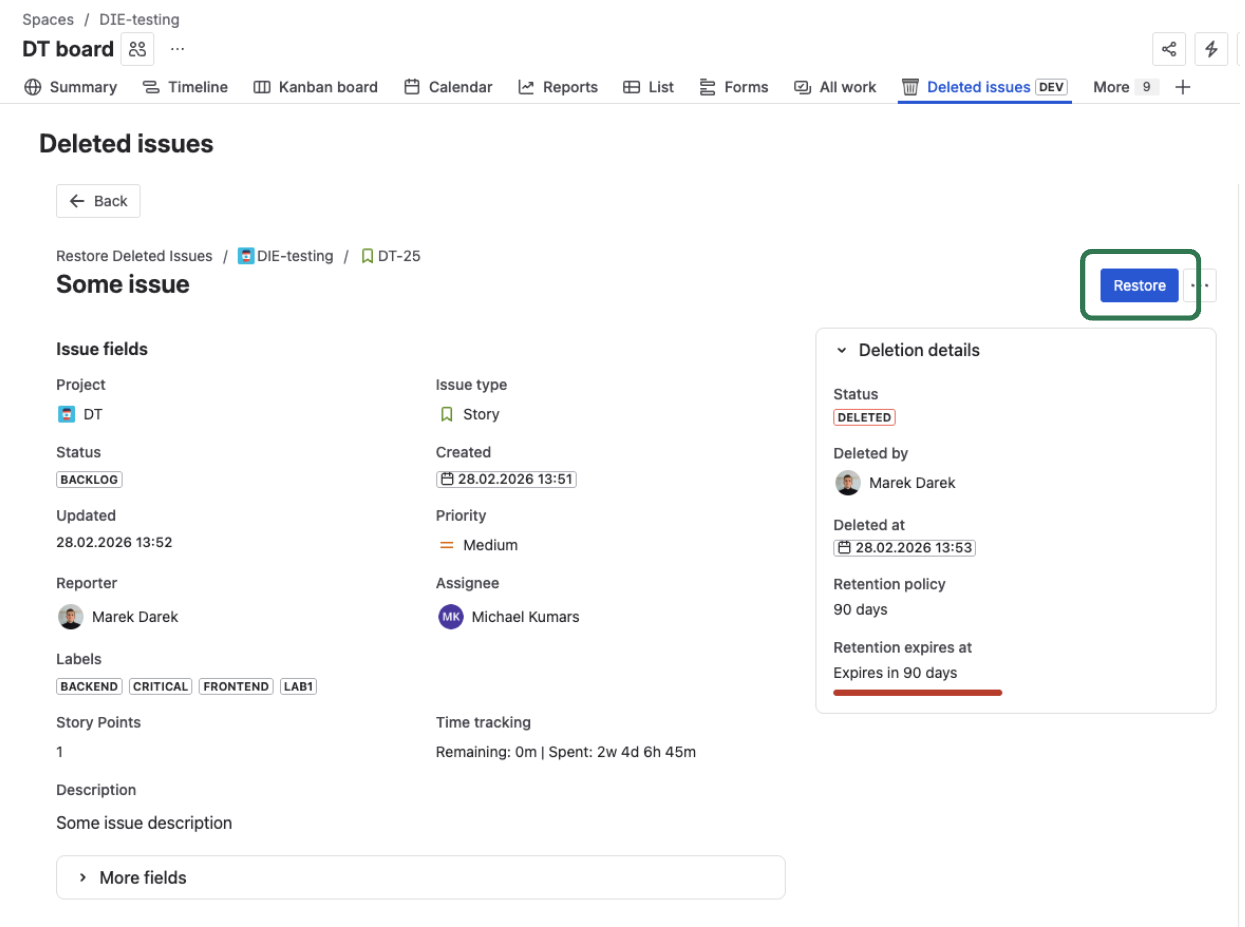Switch to the Kanban board tab

[316, 87]
